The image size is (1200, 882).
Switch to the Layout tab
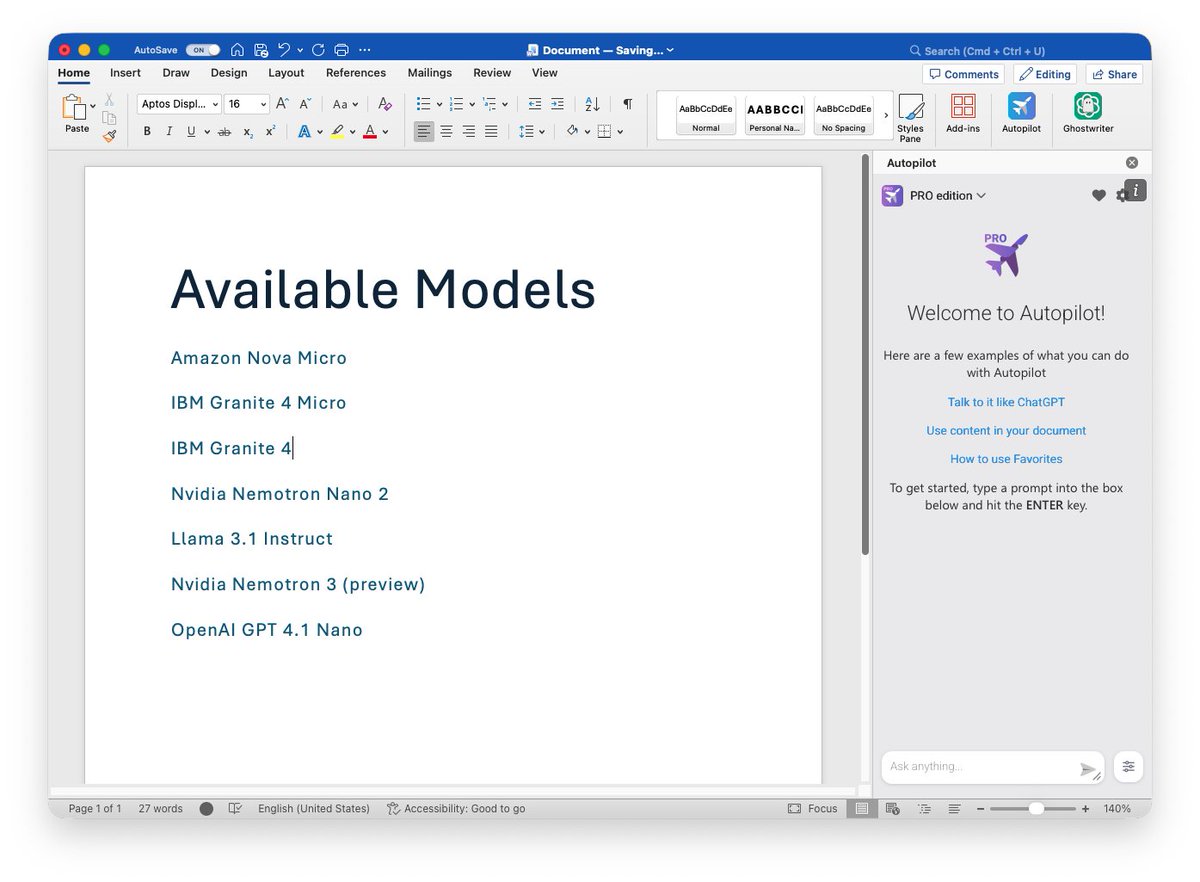(x=286, y=73)
